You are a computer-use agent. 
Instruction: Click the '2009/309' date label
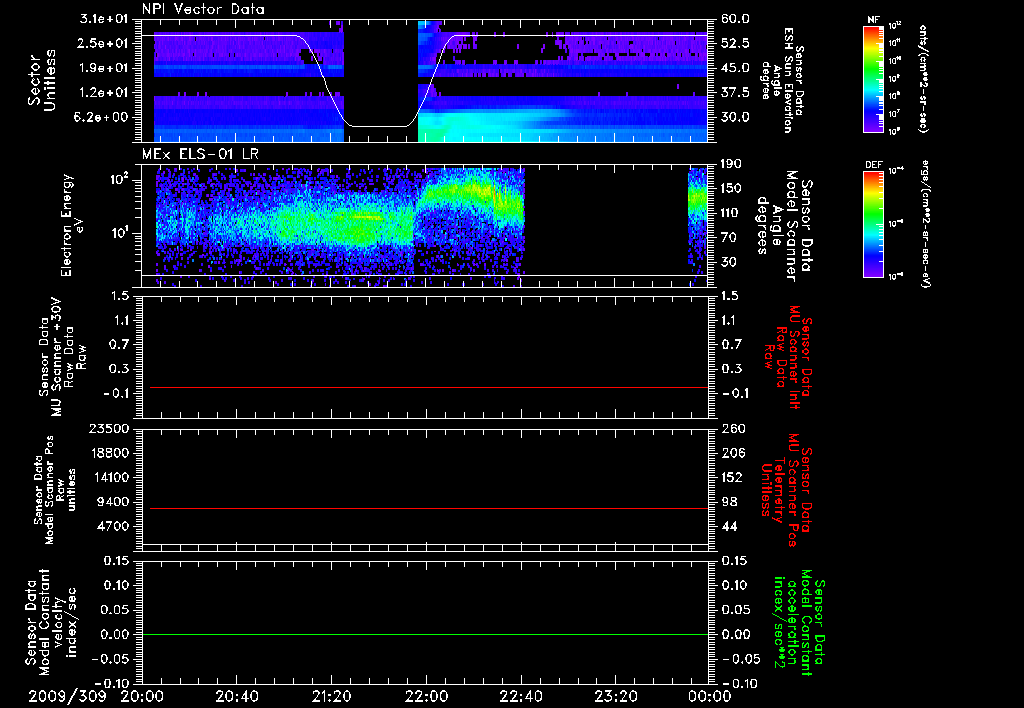point(67,697)
